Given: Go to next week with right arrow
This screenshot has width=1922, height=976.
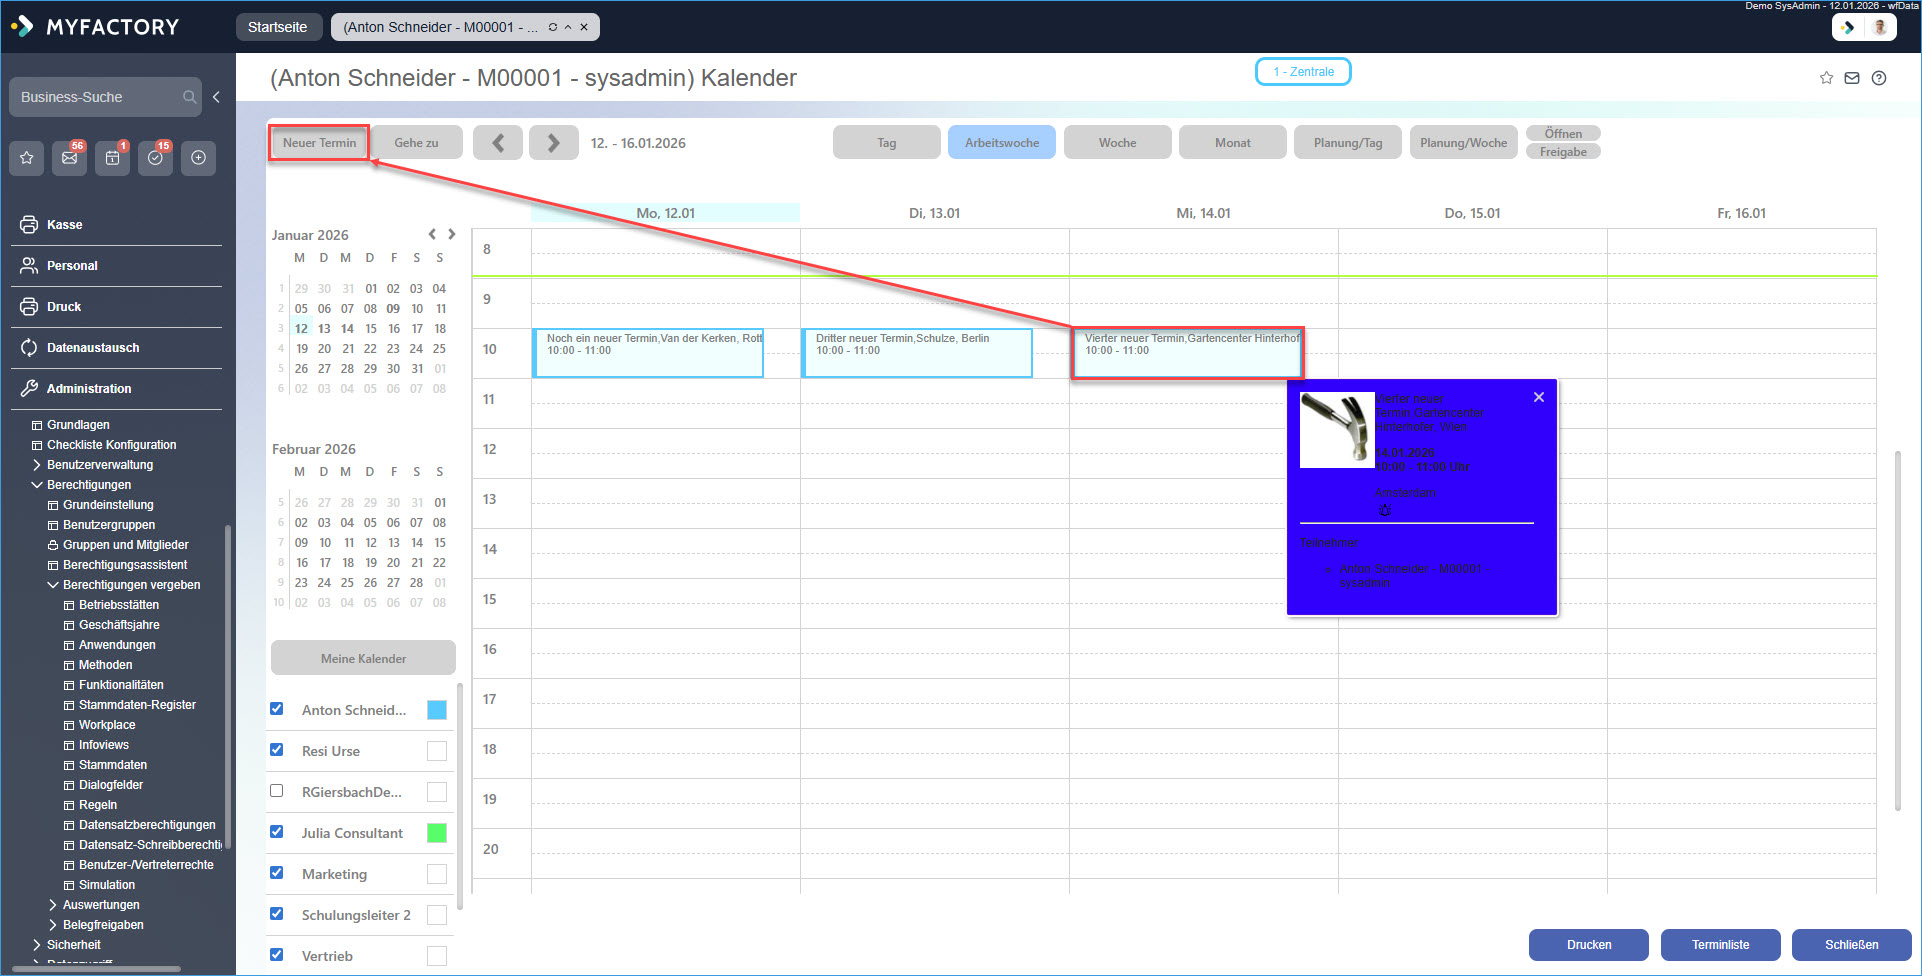Looking at the screenshot, I should 553,143.
